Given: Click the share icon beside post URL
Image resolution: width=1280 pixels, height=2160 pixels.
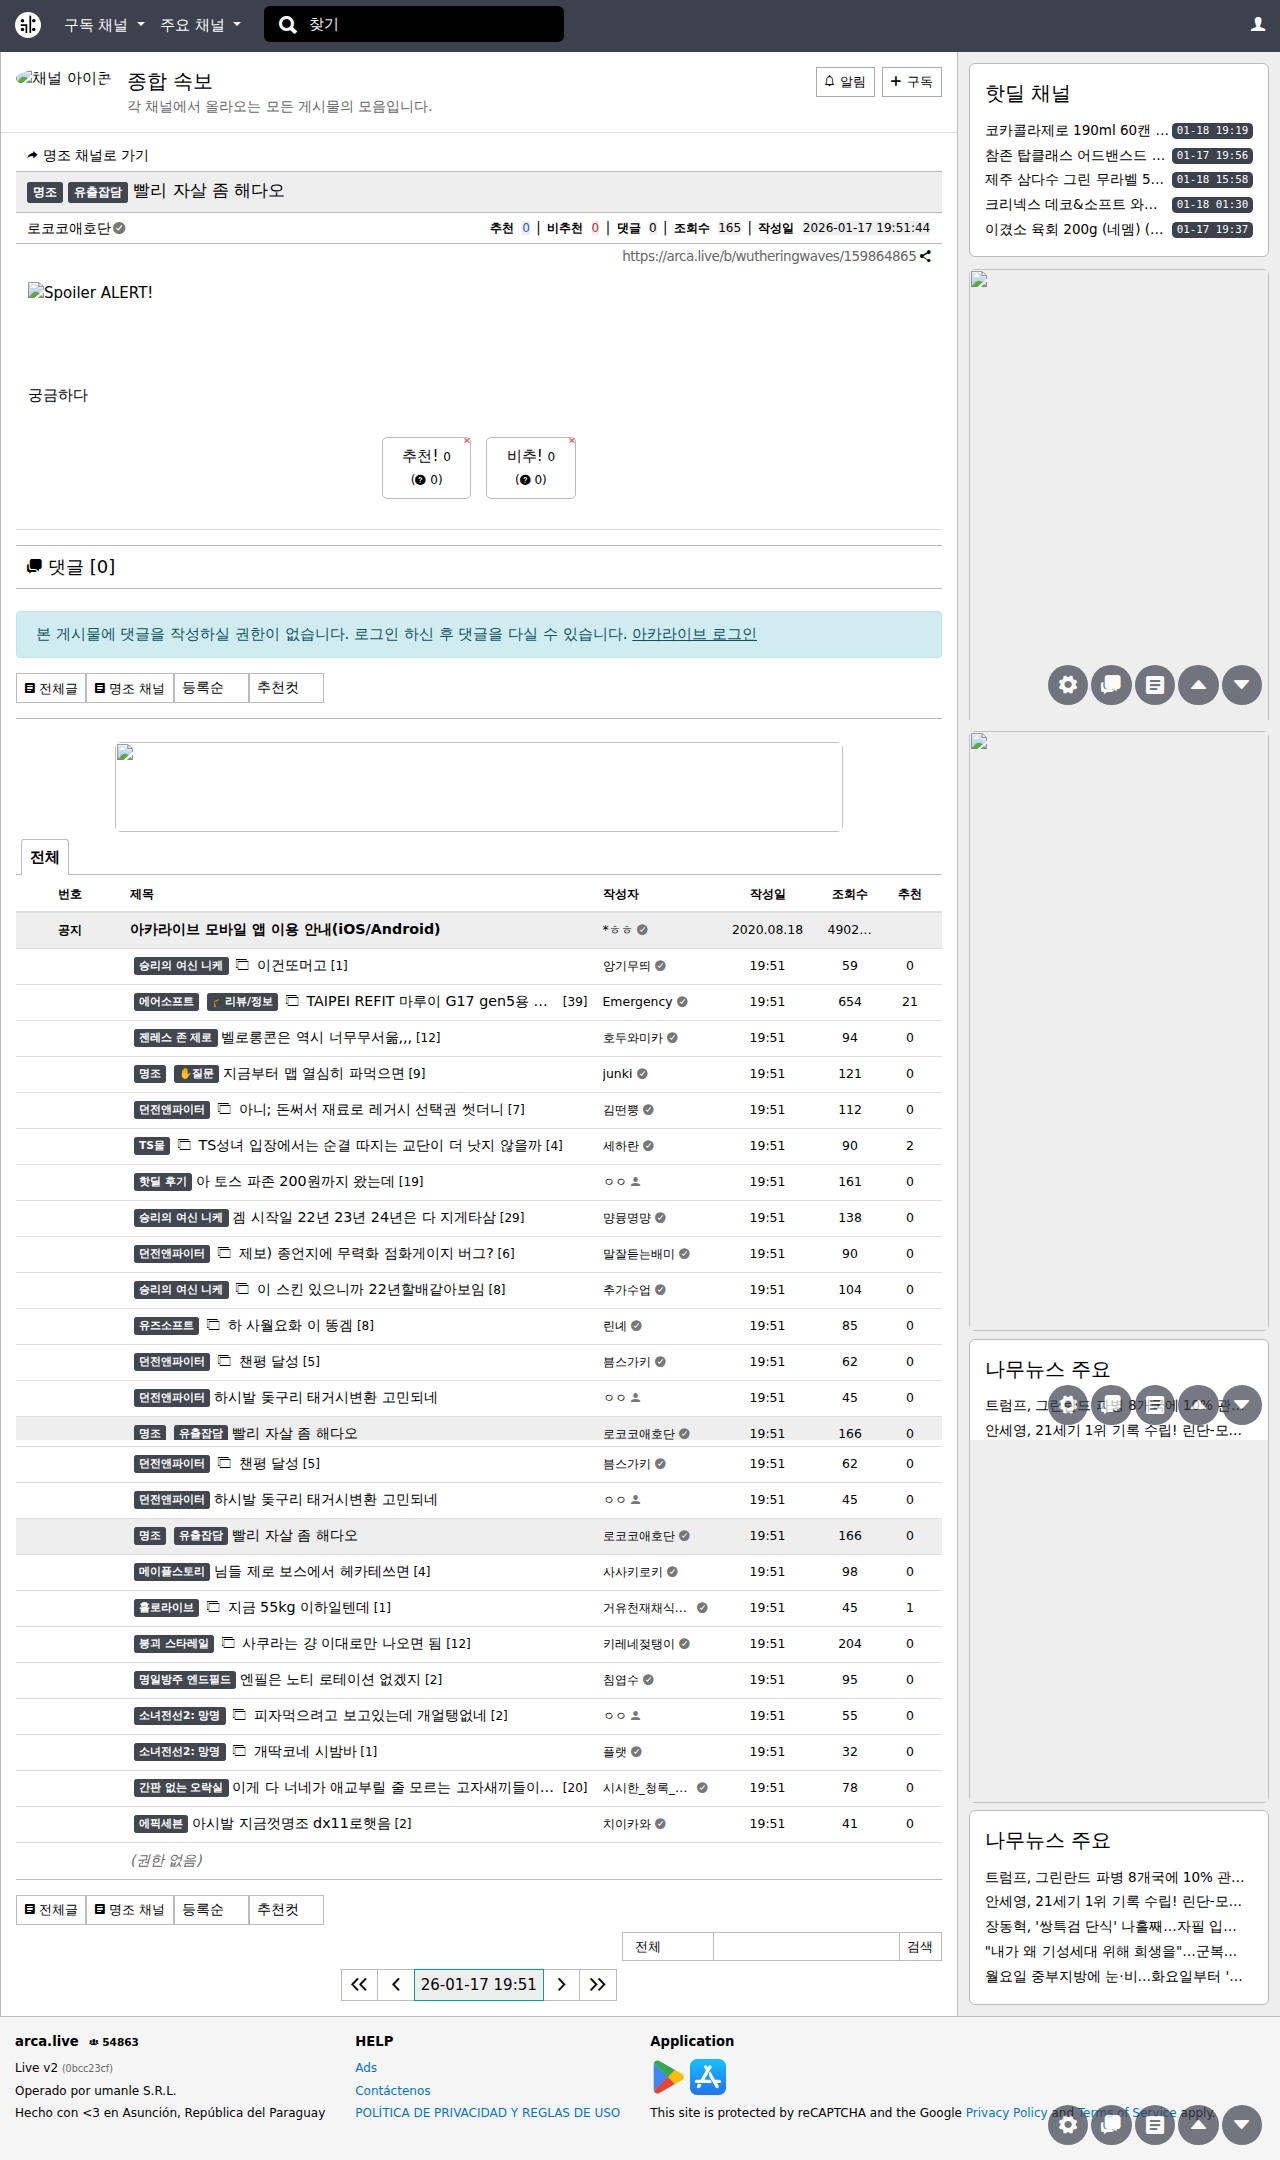Looking at the screenshot, I should 925,256.
